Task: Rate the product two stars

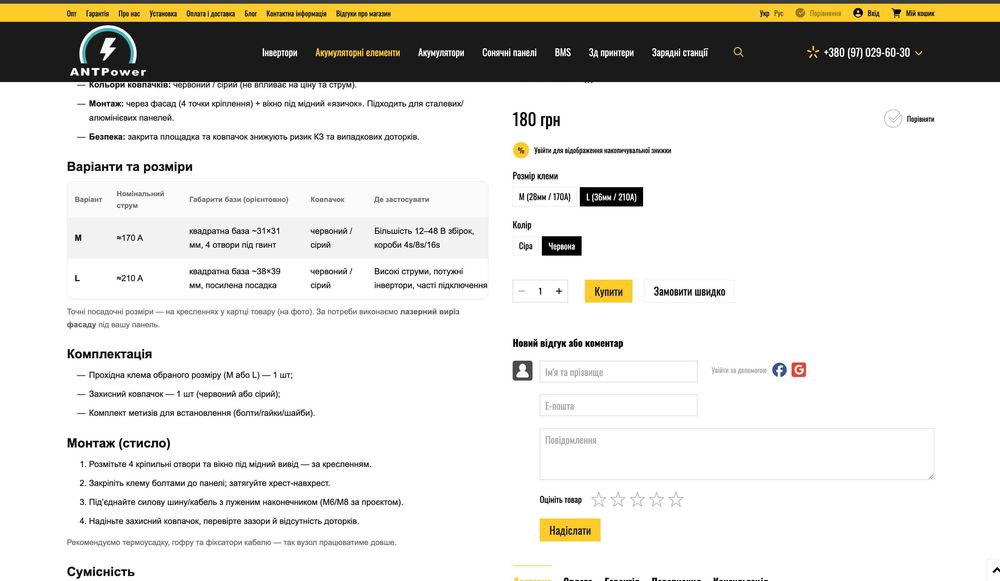Action: (x=617, y=499)
